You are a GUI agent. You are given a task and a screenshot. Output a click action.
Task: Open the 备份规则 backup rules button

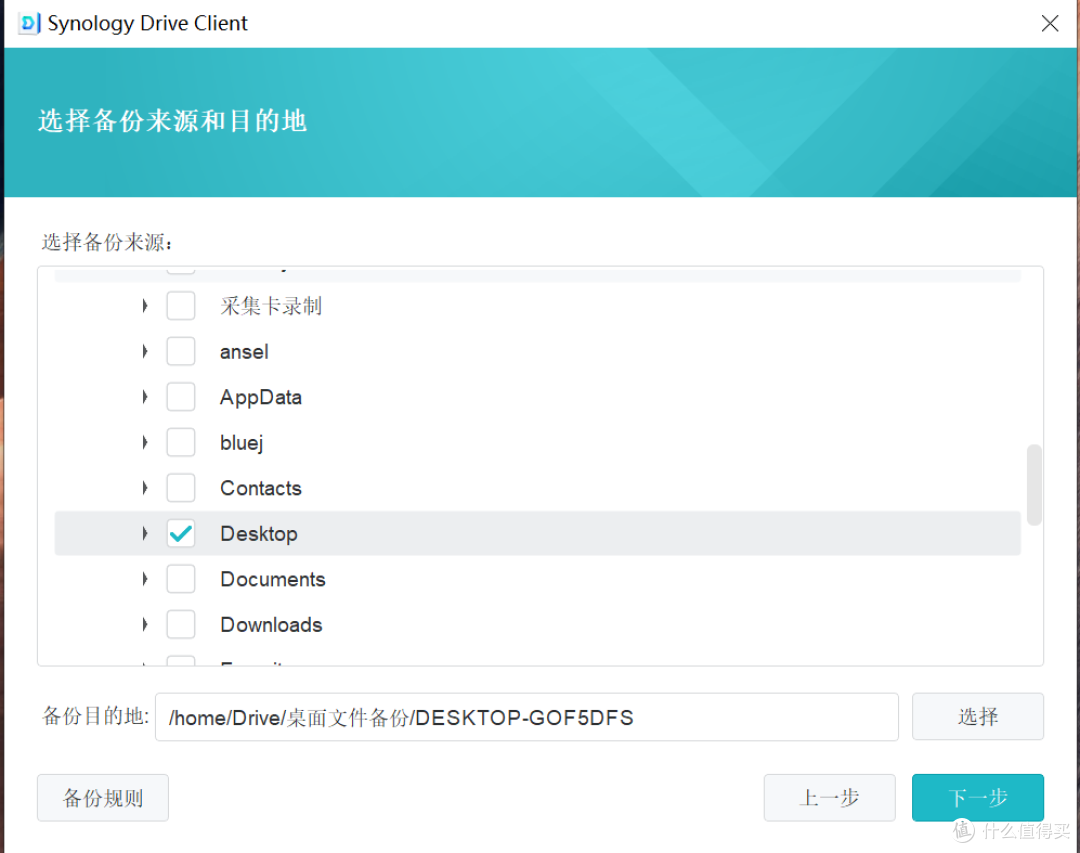(103, 797)
